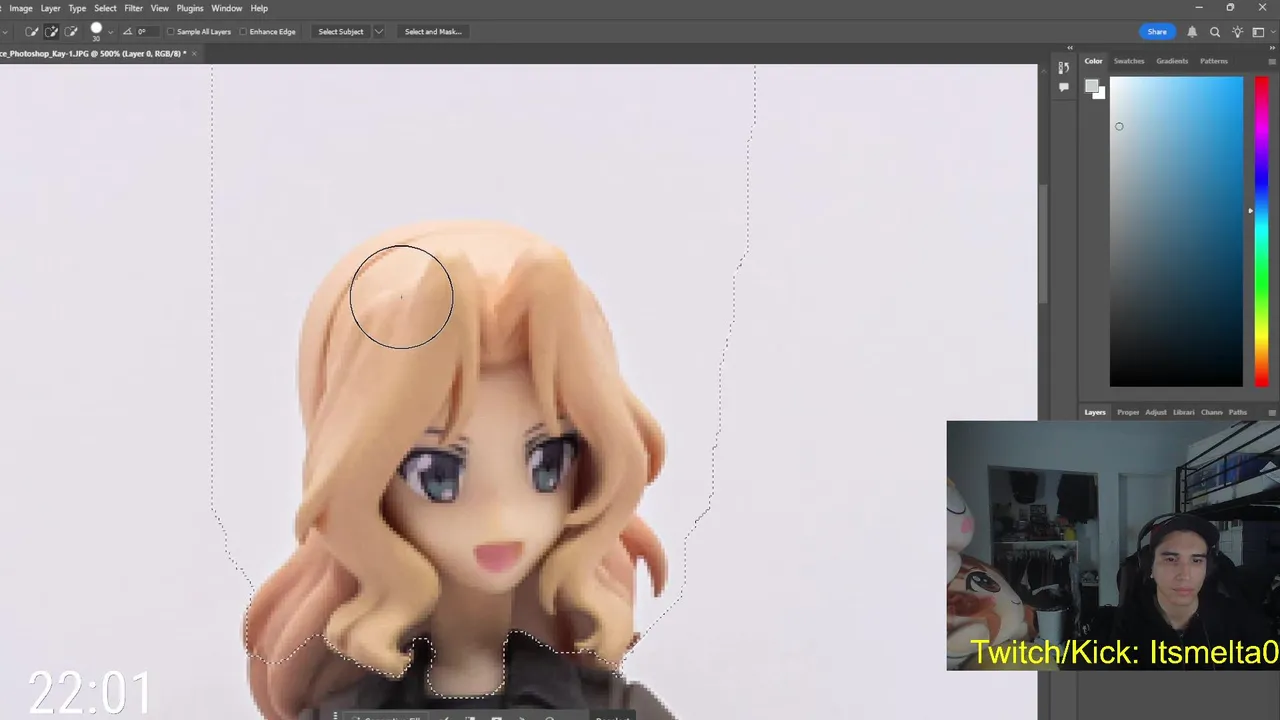Open the Help menu
The height and width of the screenshot is (720, 1280).
[259, 8]
